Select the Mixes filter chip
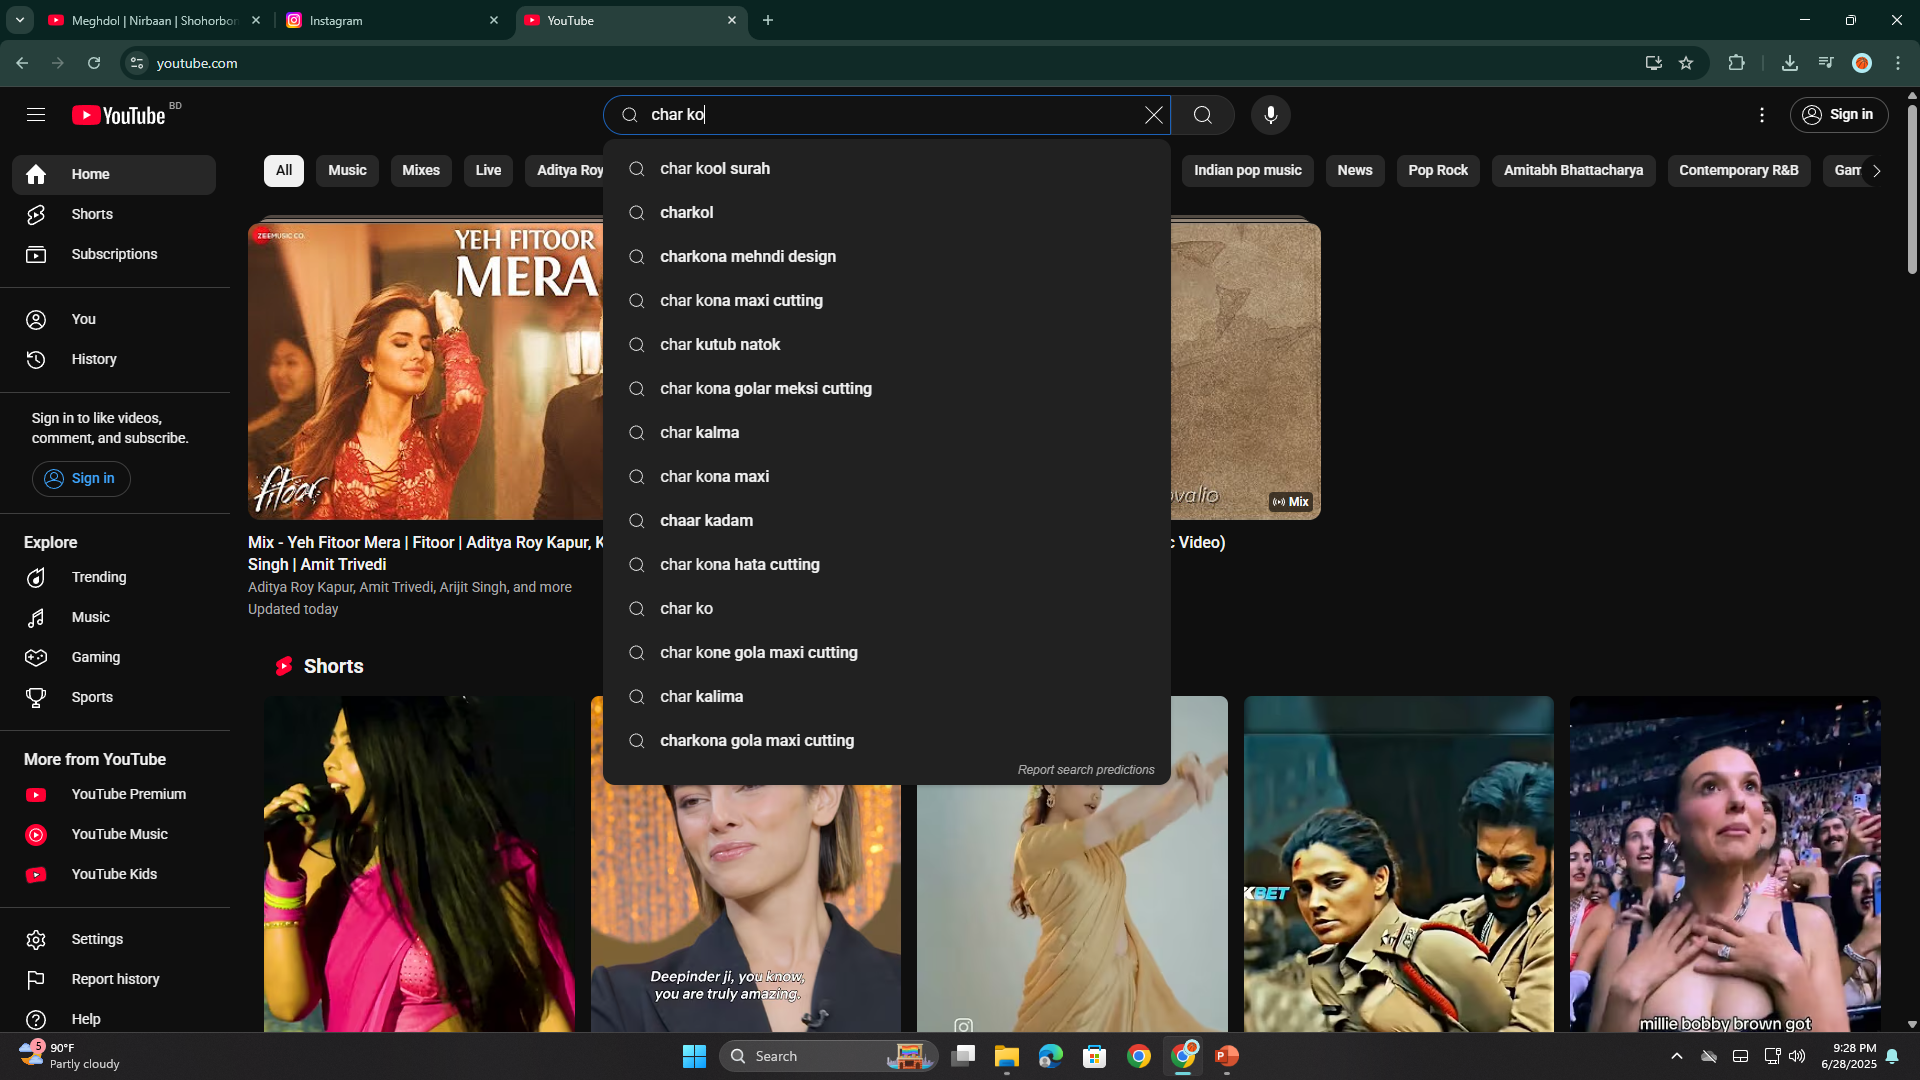The height and width of the screenshot is (1080, 1920). (421, 170)
